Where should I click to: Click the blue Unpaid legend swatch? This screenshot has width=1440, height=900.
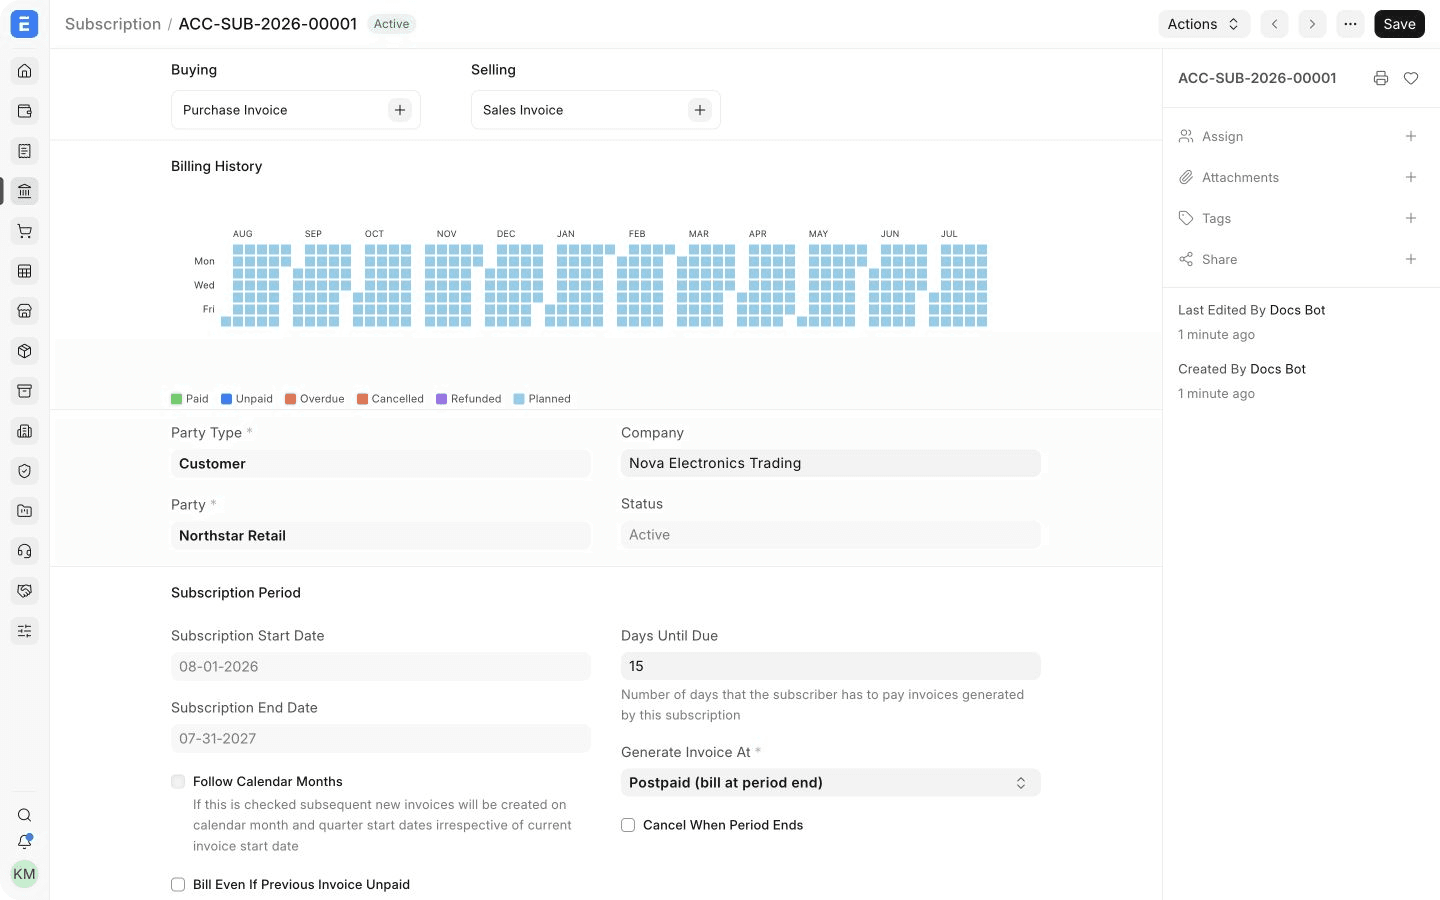tap(226, 399)
